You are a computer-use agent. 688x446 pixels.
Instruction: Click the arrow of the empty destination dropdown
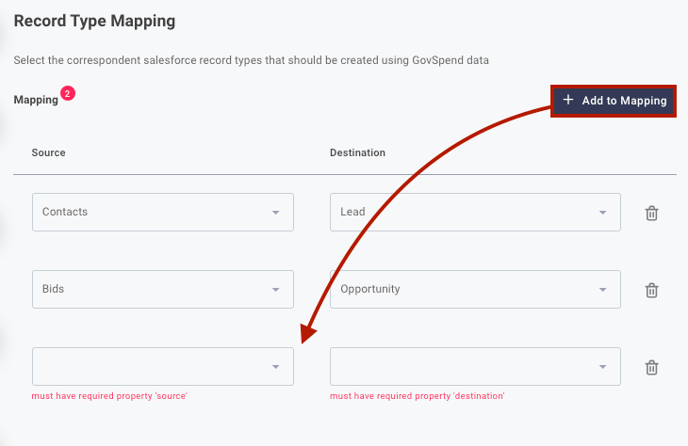tap(603, 367)
